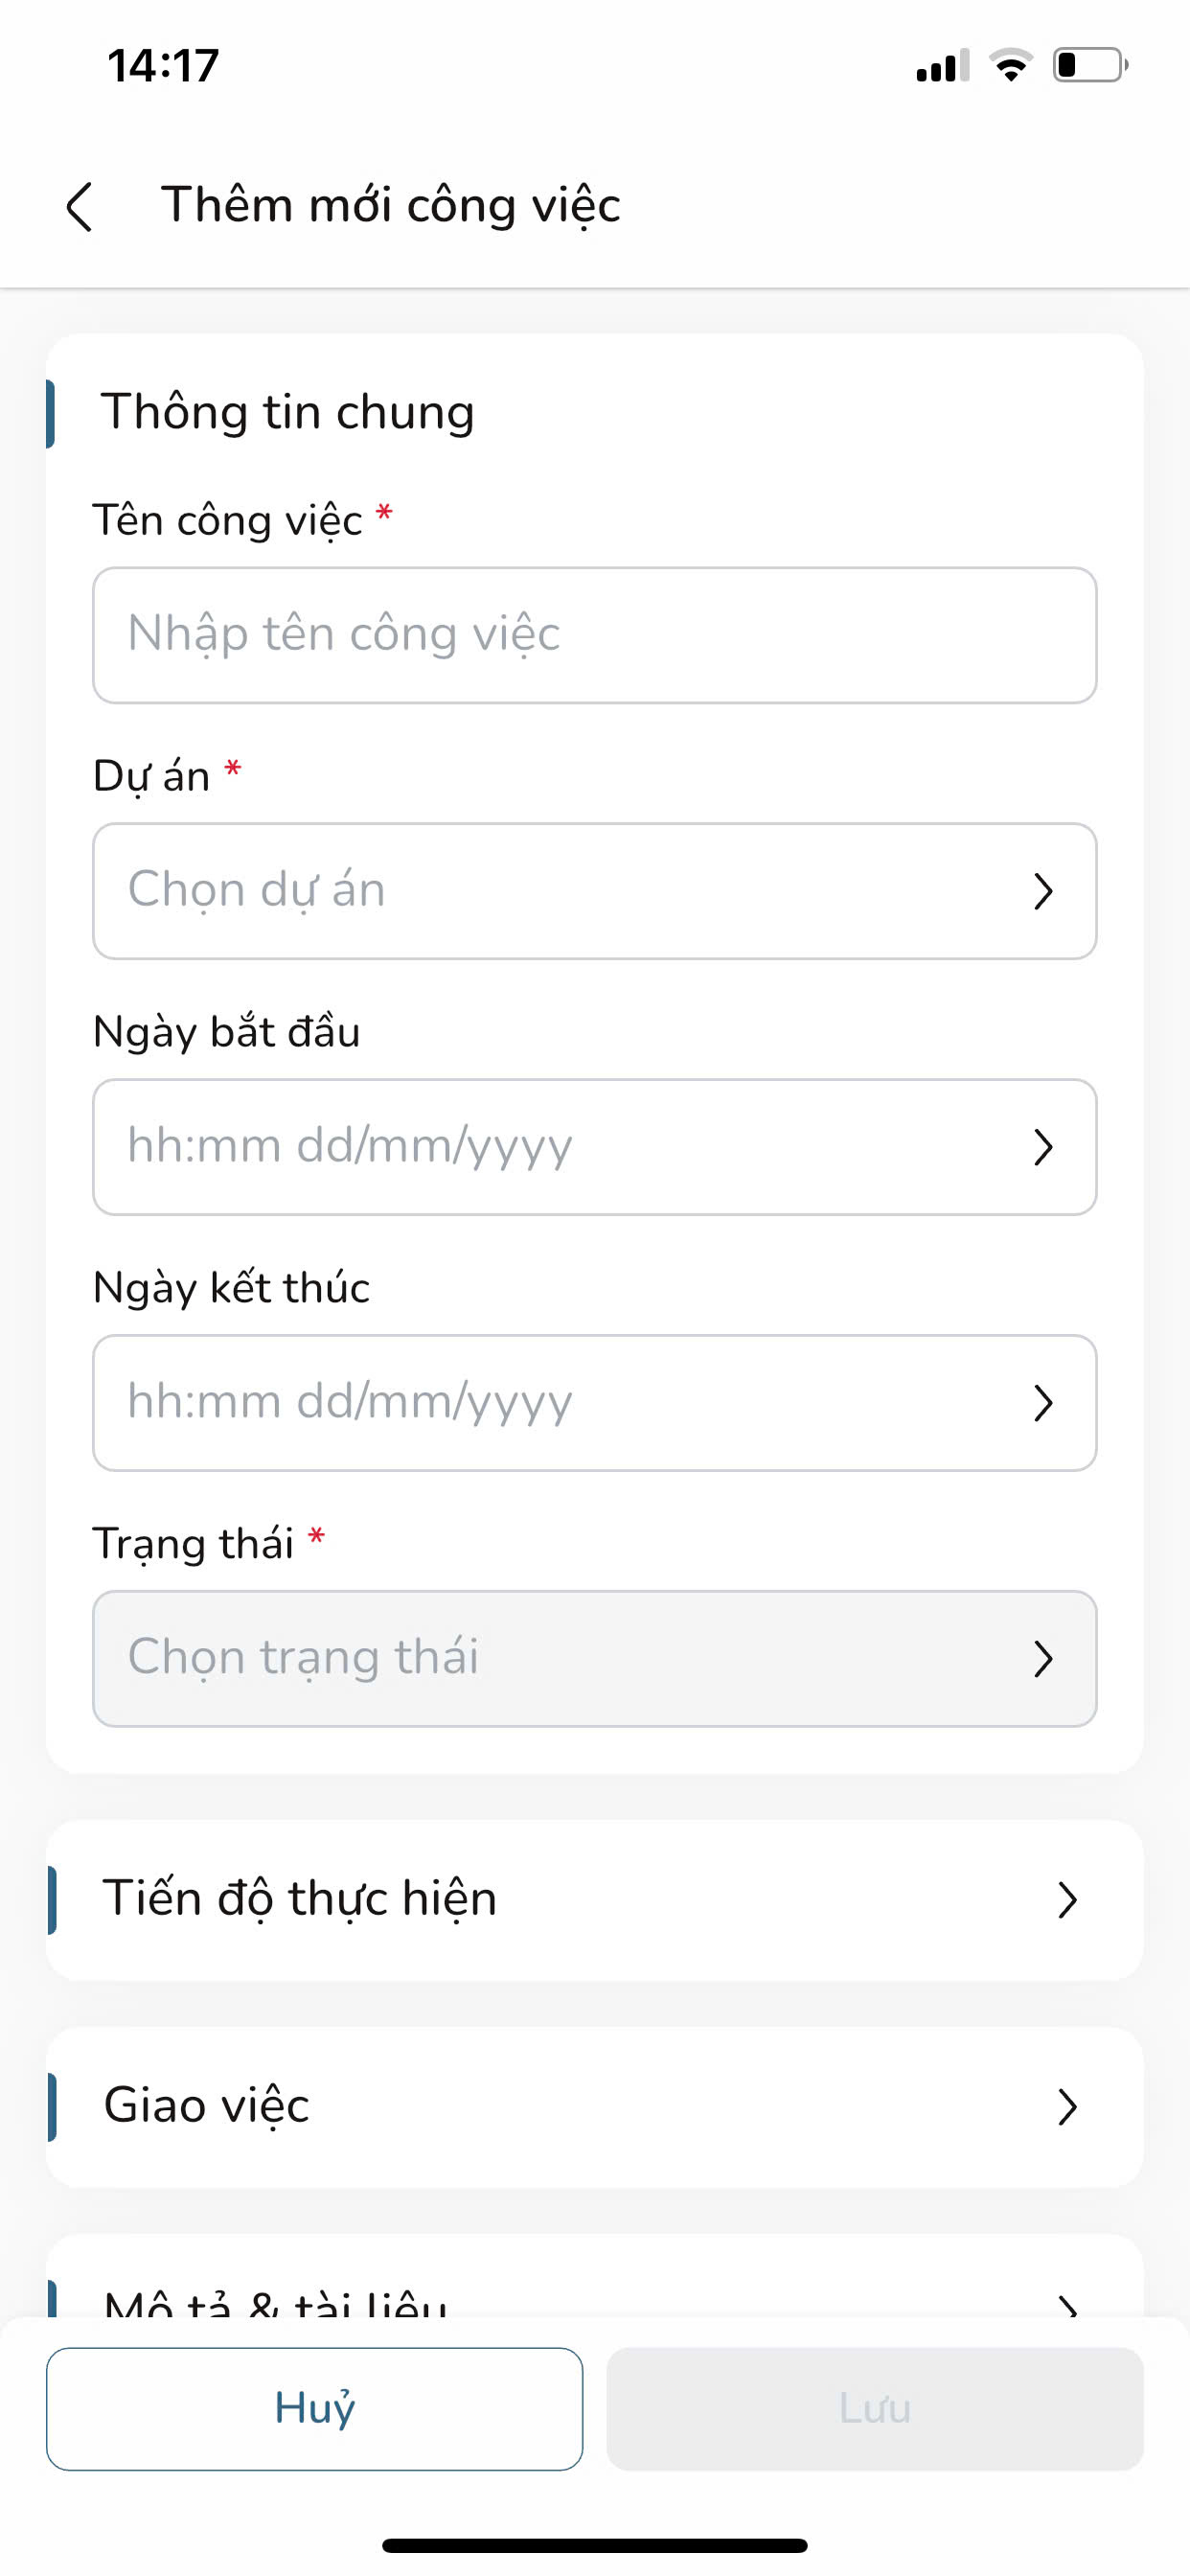Click chevron in Chọn trạng thái field

[x=1043, y=1659]
